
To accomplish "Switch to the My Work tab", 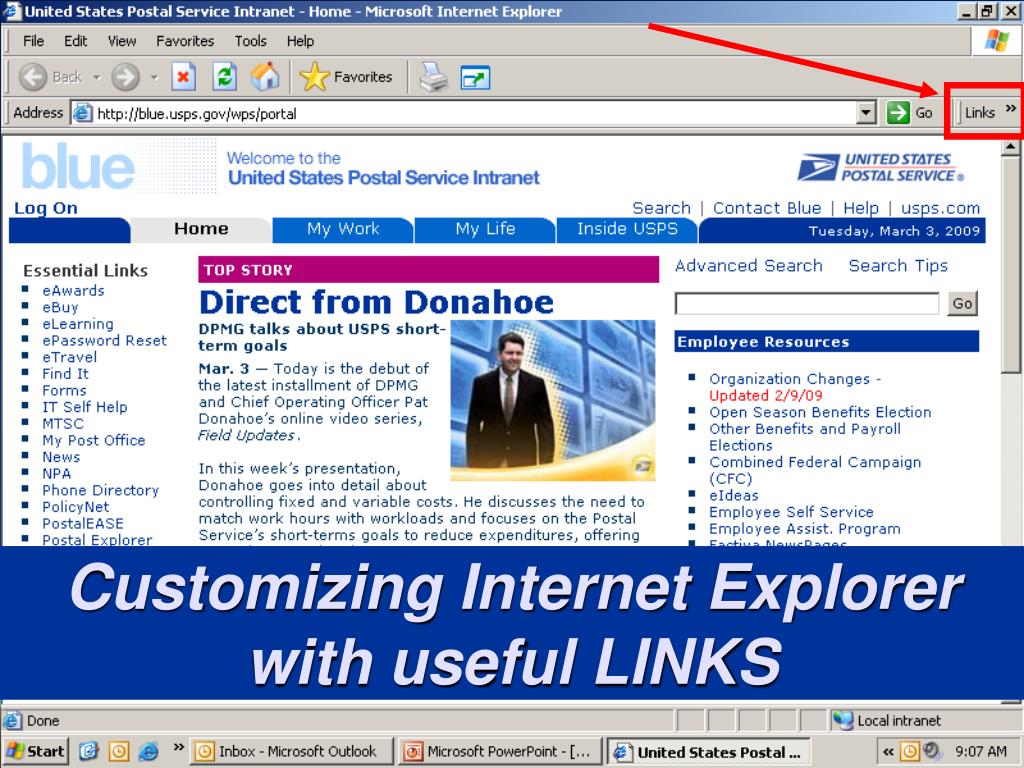I will tap(343, 229).
